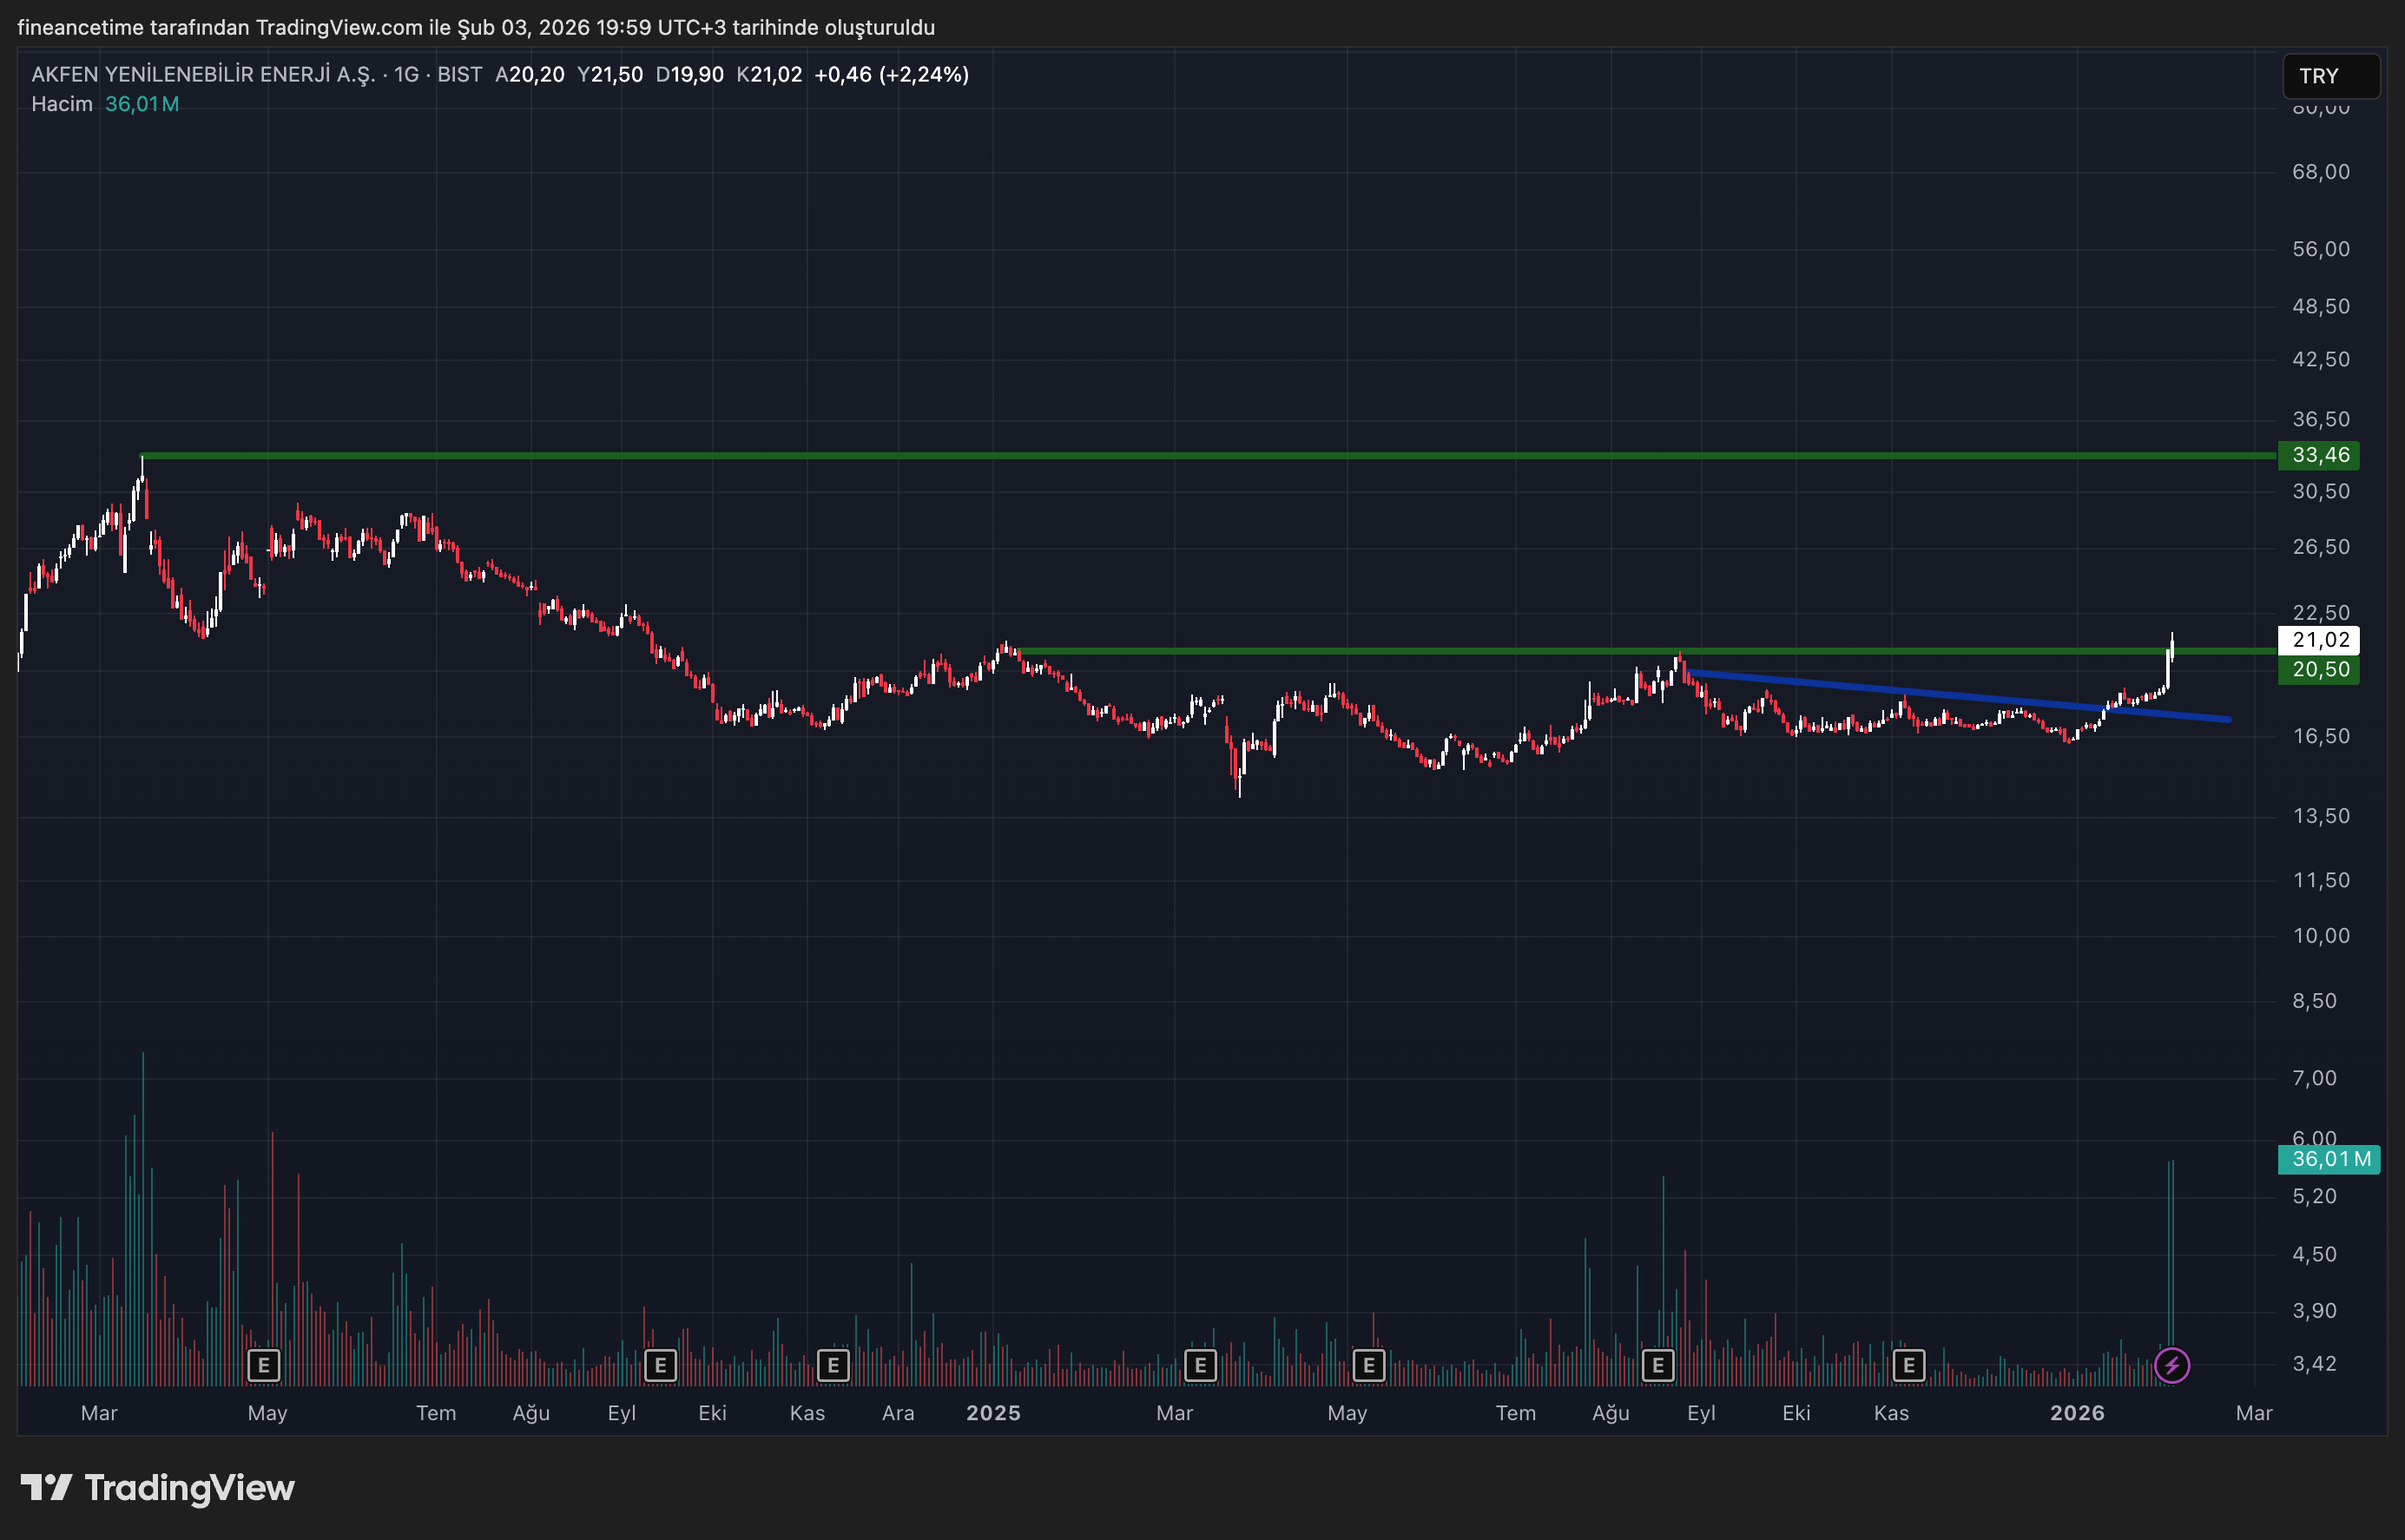Click the TradingView logo
The width and height of the screenshot is (2405, 1540).
click(158, 1488)
